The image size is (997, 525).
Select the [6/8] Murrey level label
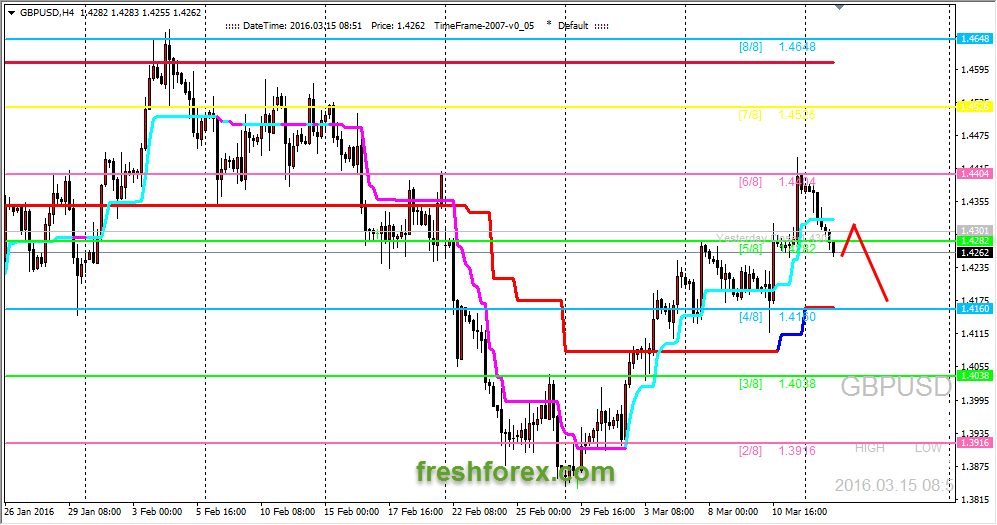(x=750, y=182)
